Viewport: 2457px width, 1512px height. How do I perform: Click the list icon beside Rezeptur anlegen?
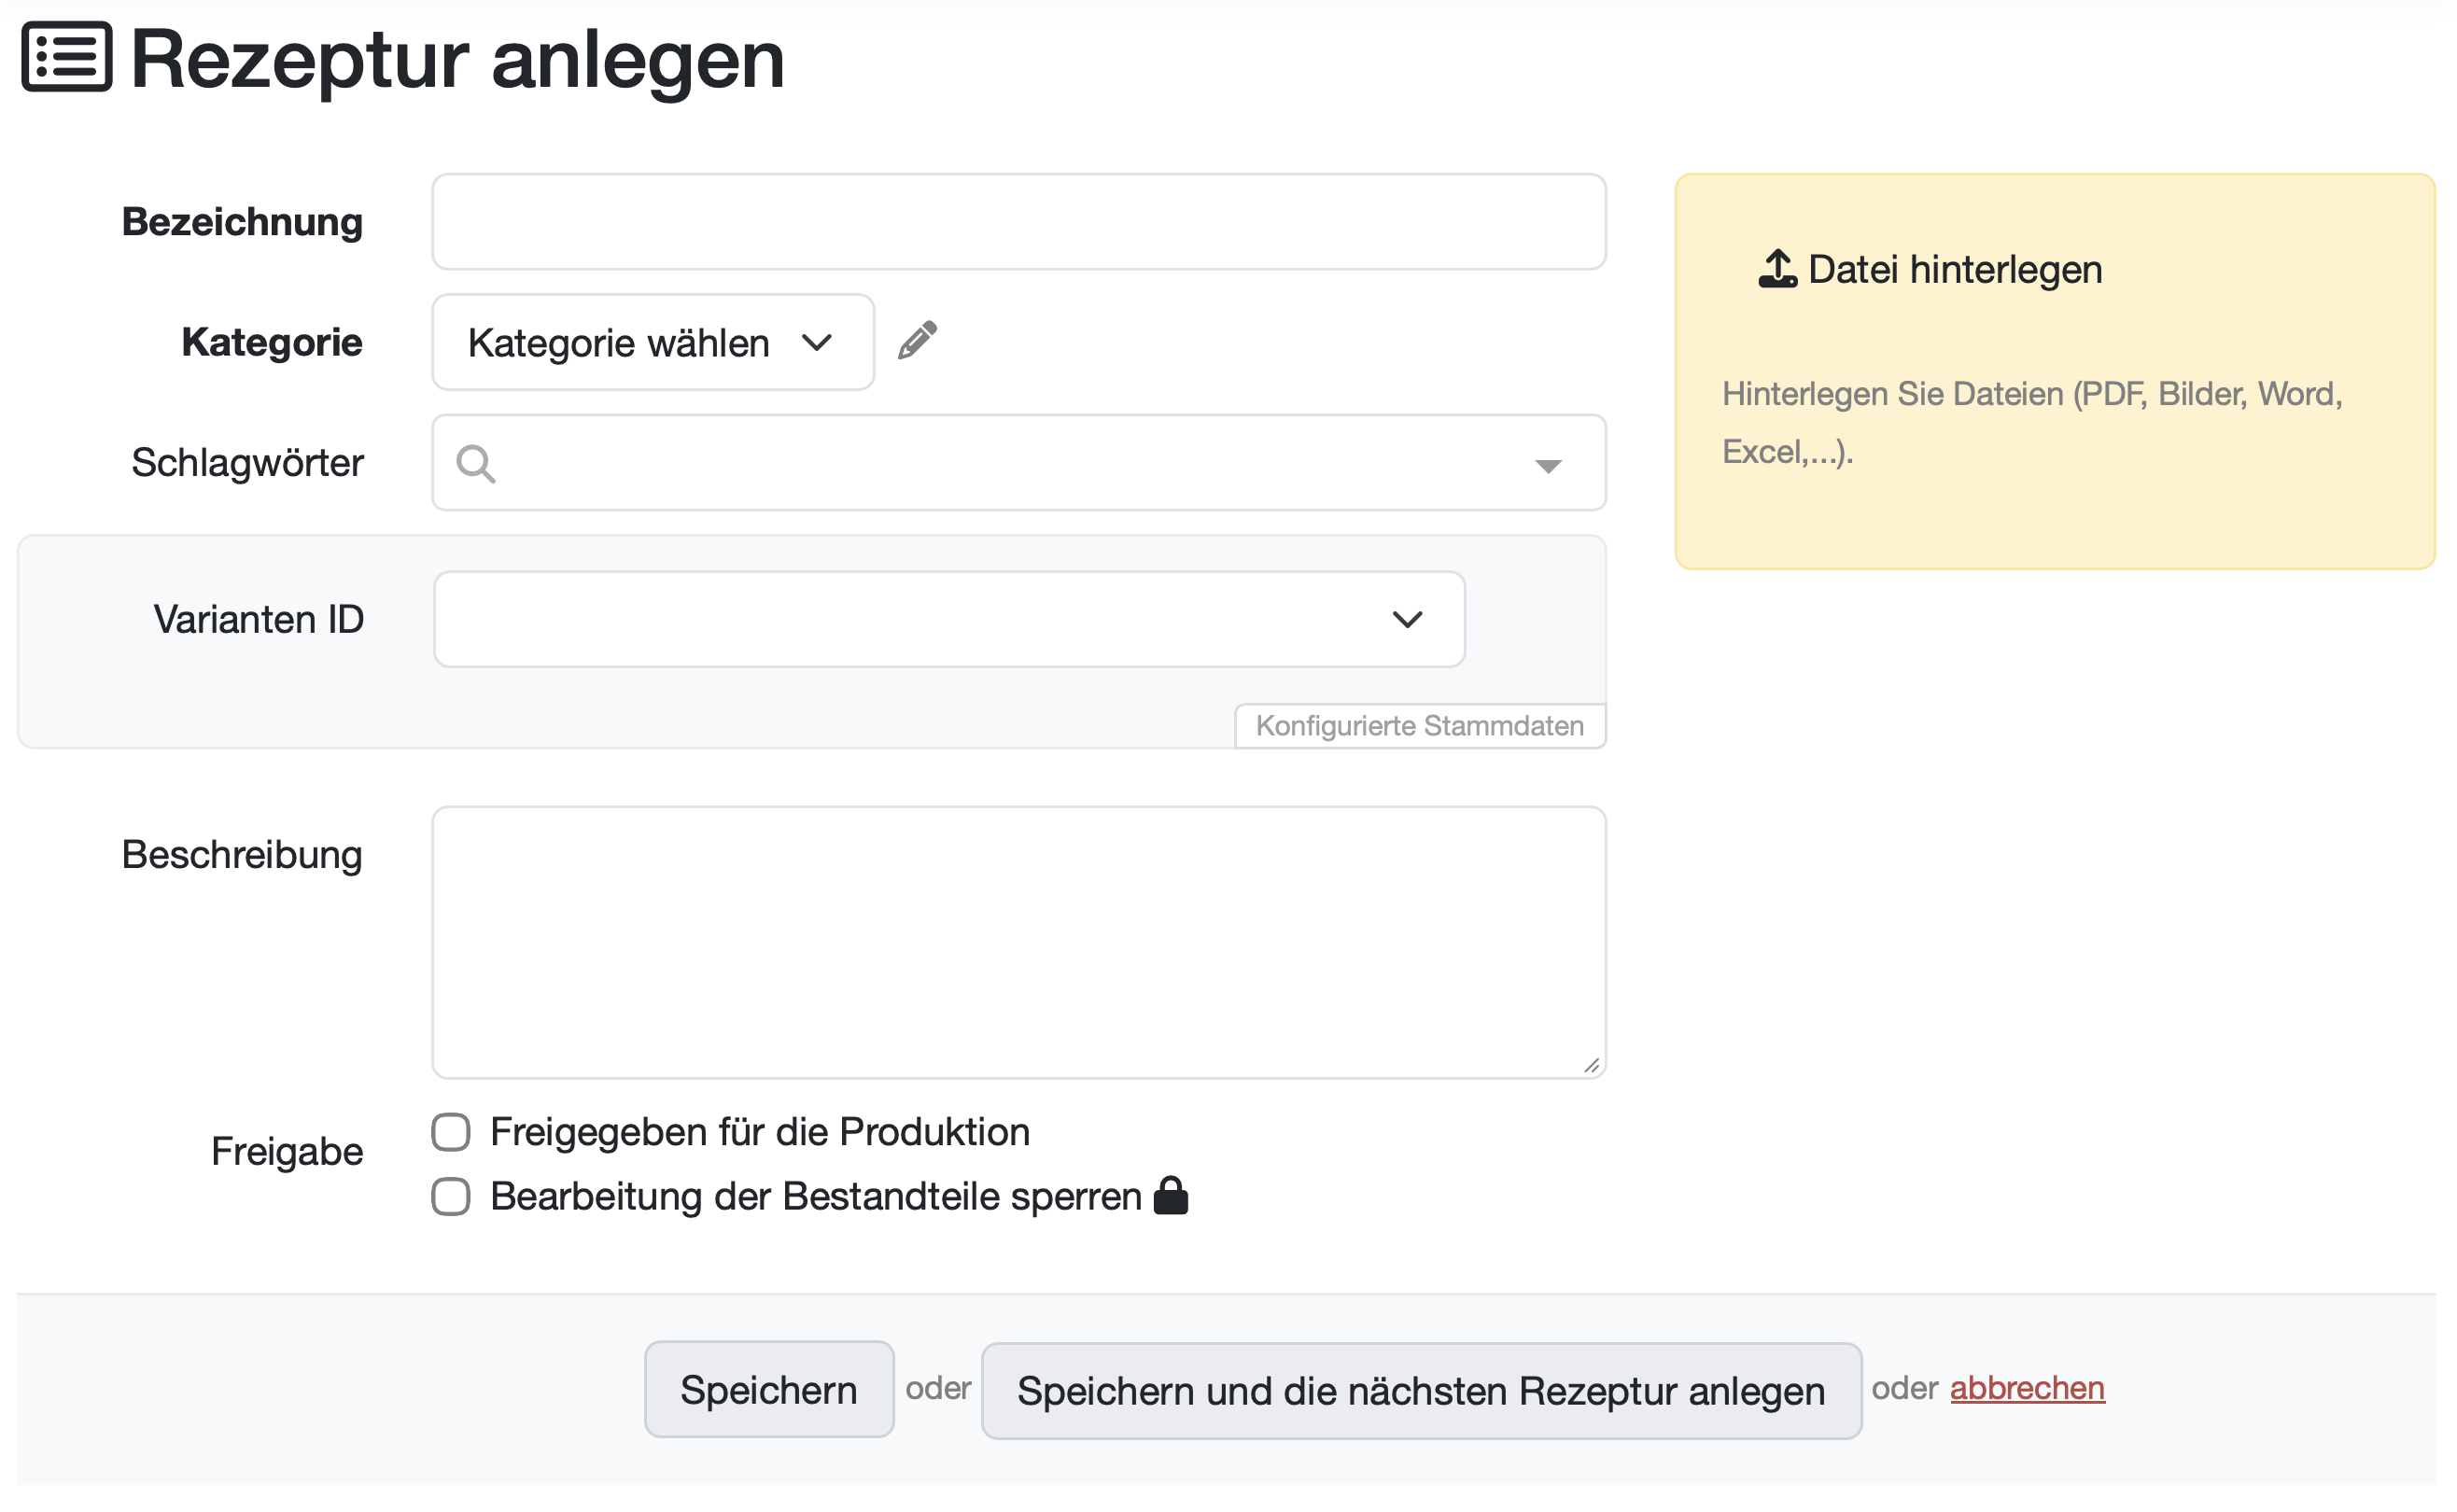point(67,57)
